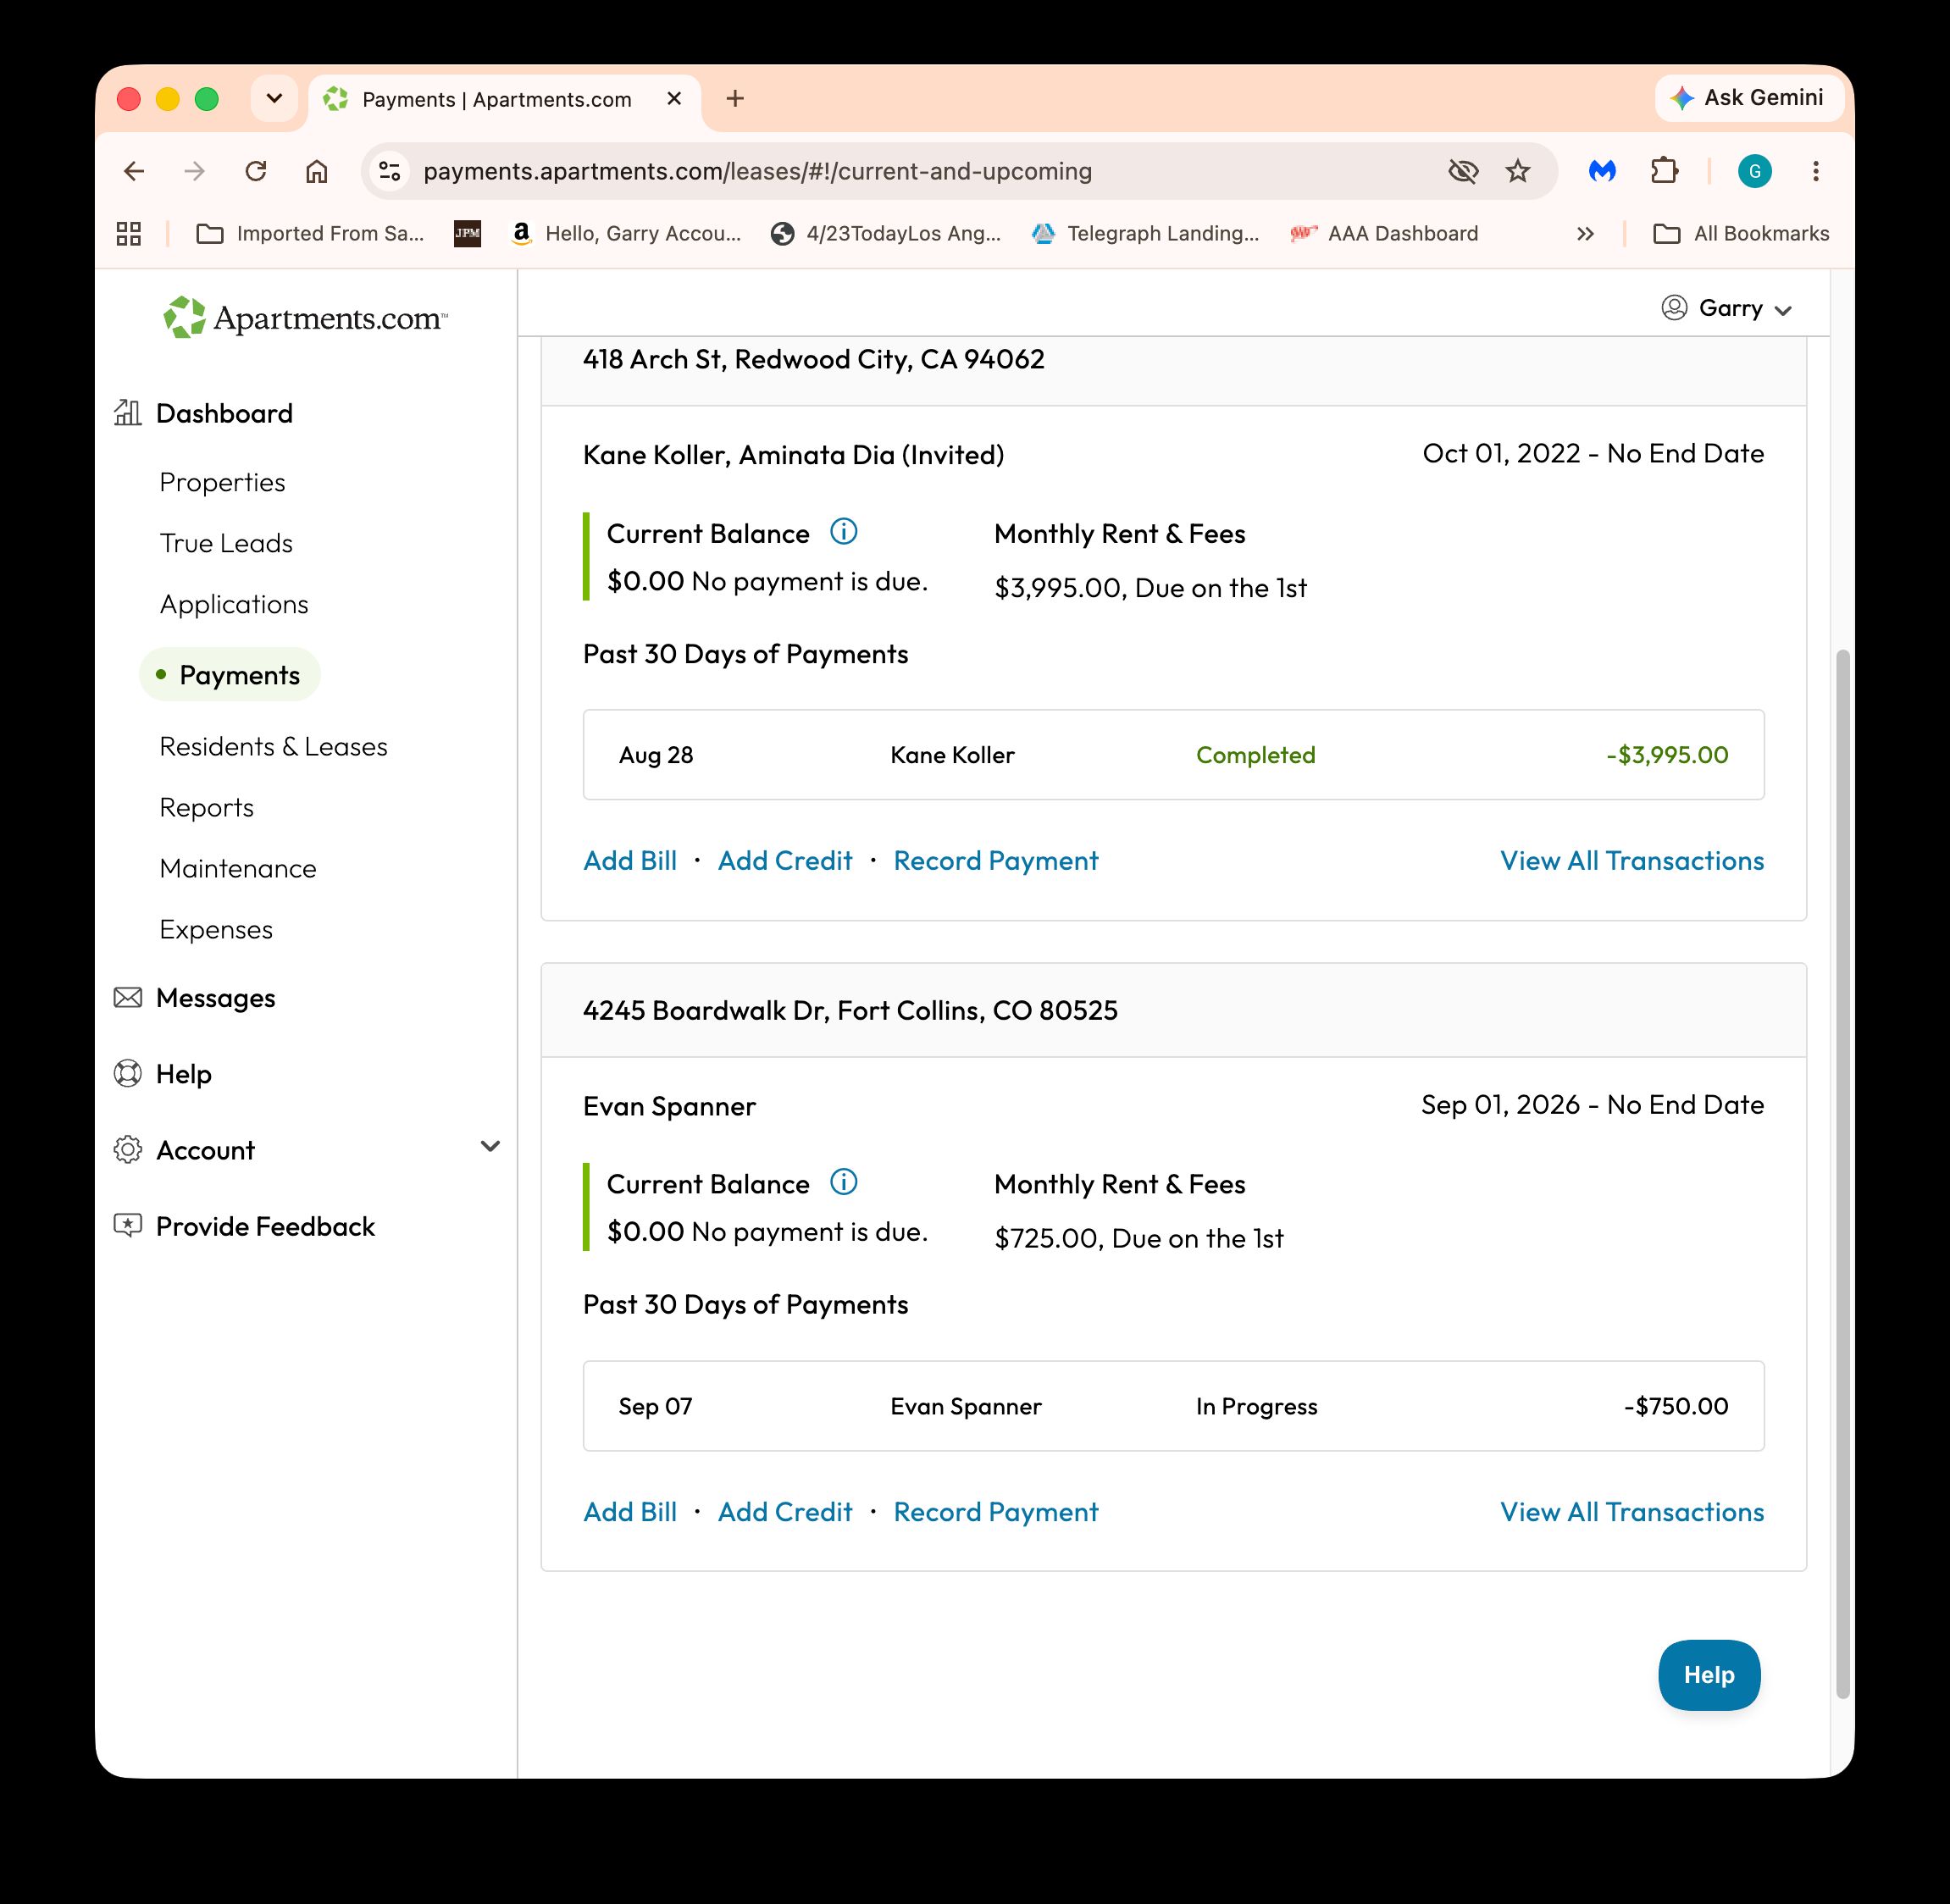Image resolution: width=1950 pixels, height=1904 pixels.
Task: Show more bookmarks with the double chevron
Action: click(x=1585, y=233)
